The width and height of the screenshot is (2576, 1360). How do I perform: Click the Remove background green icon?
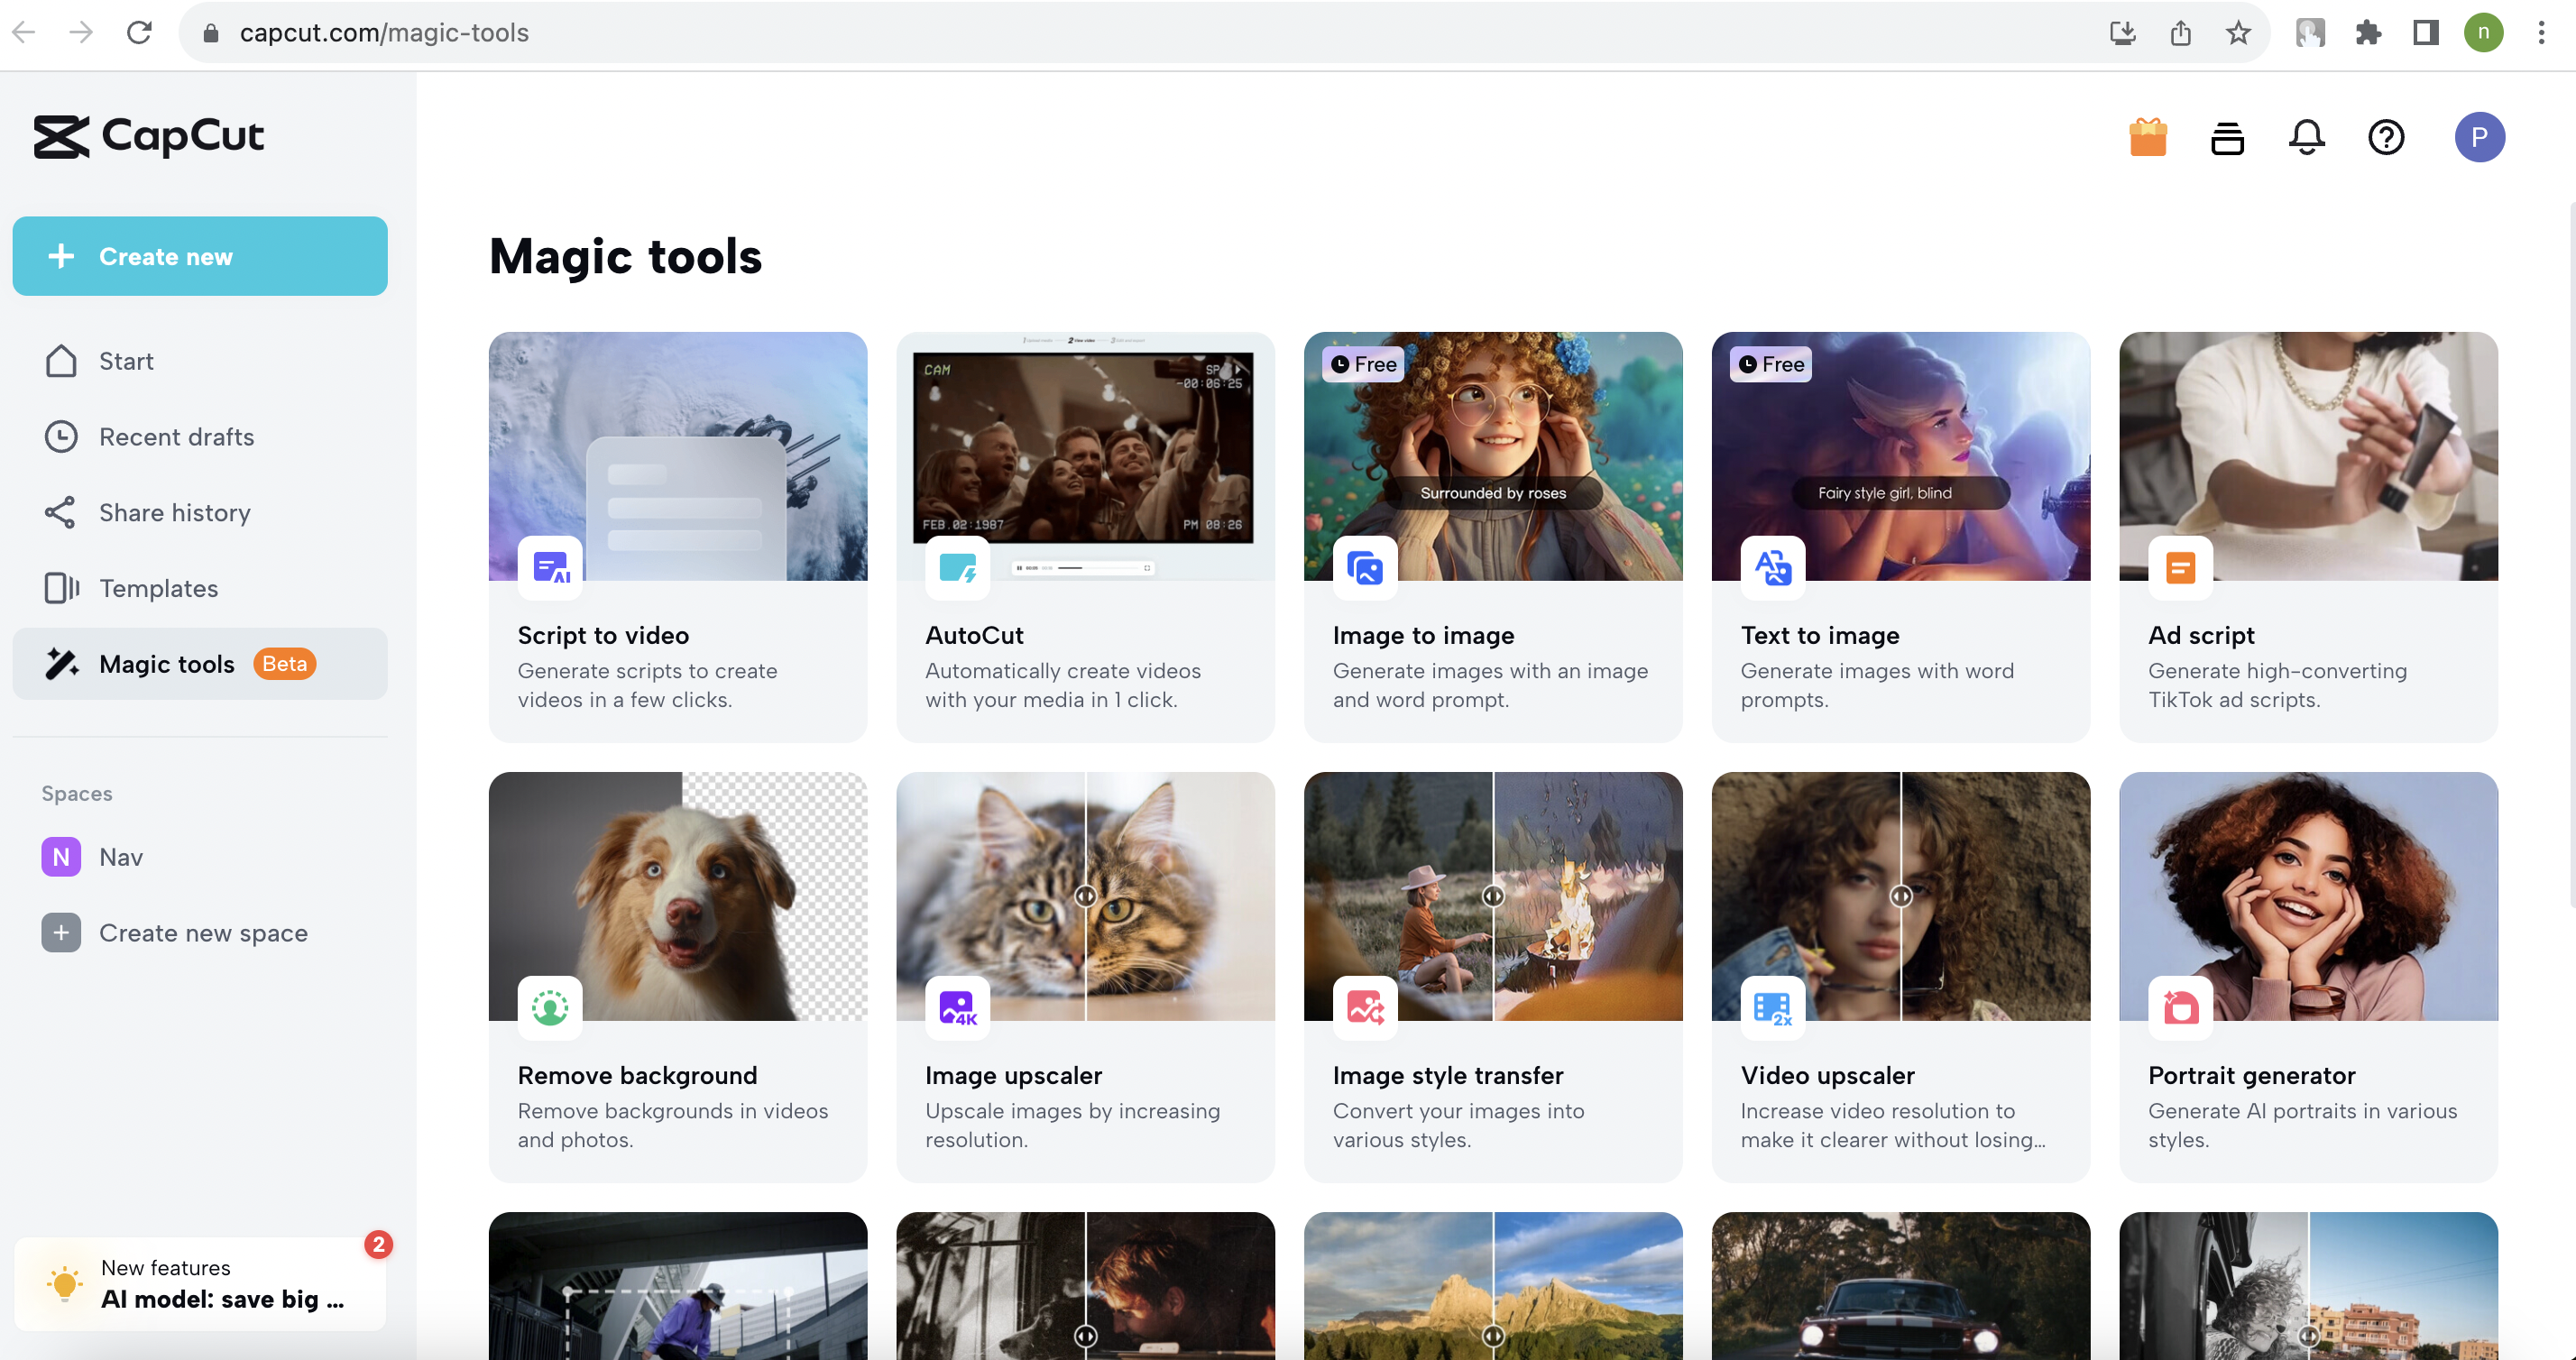coord(550,1008)
